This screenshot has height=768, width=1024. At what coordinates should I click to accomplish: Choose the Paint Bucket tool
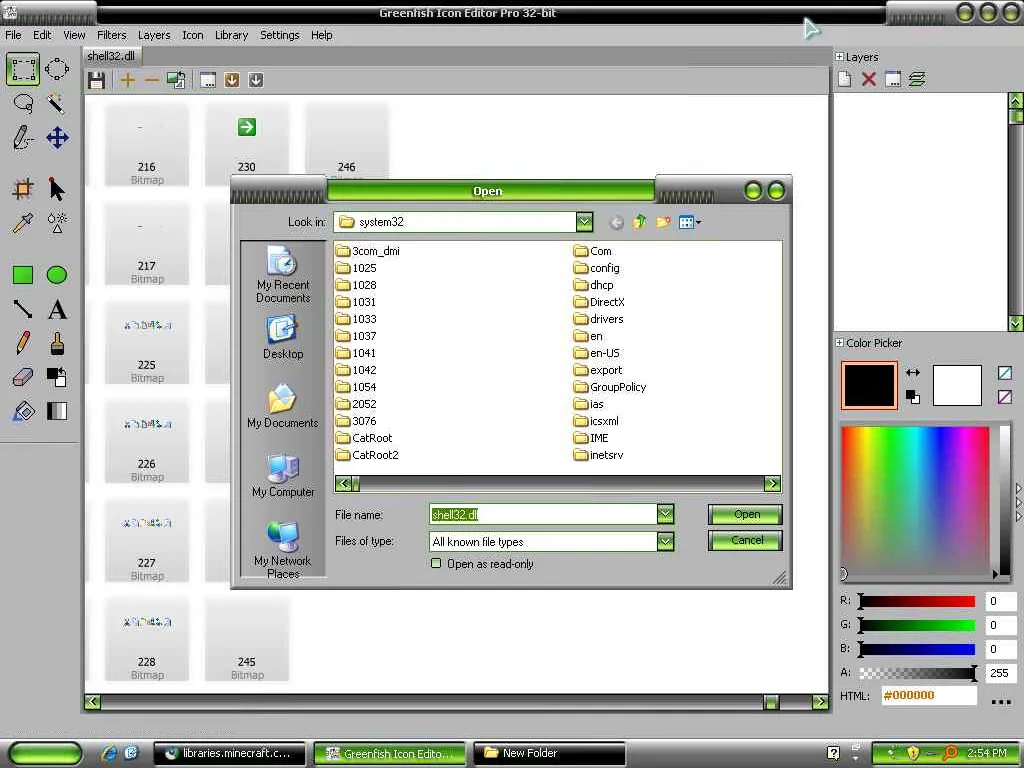pos(23,411)
